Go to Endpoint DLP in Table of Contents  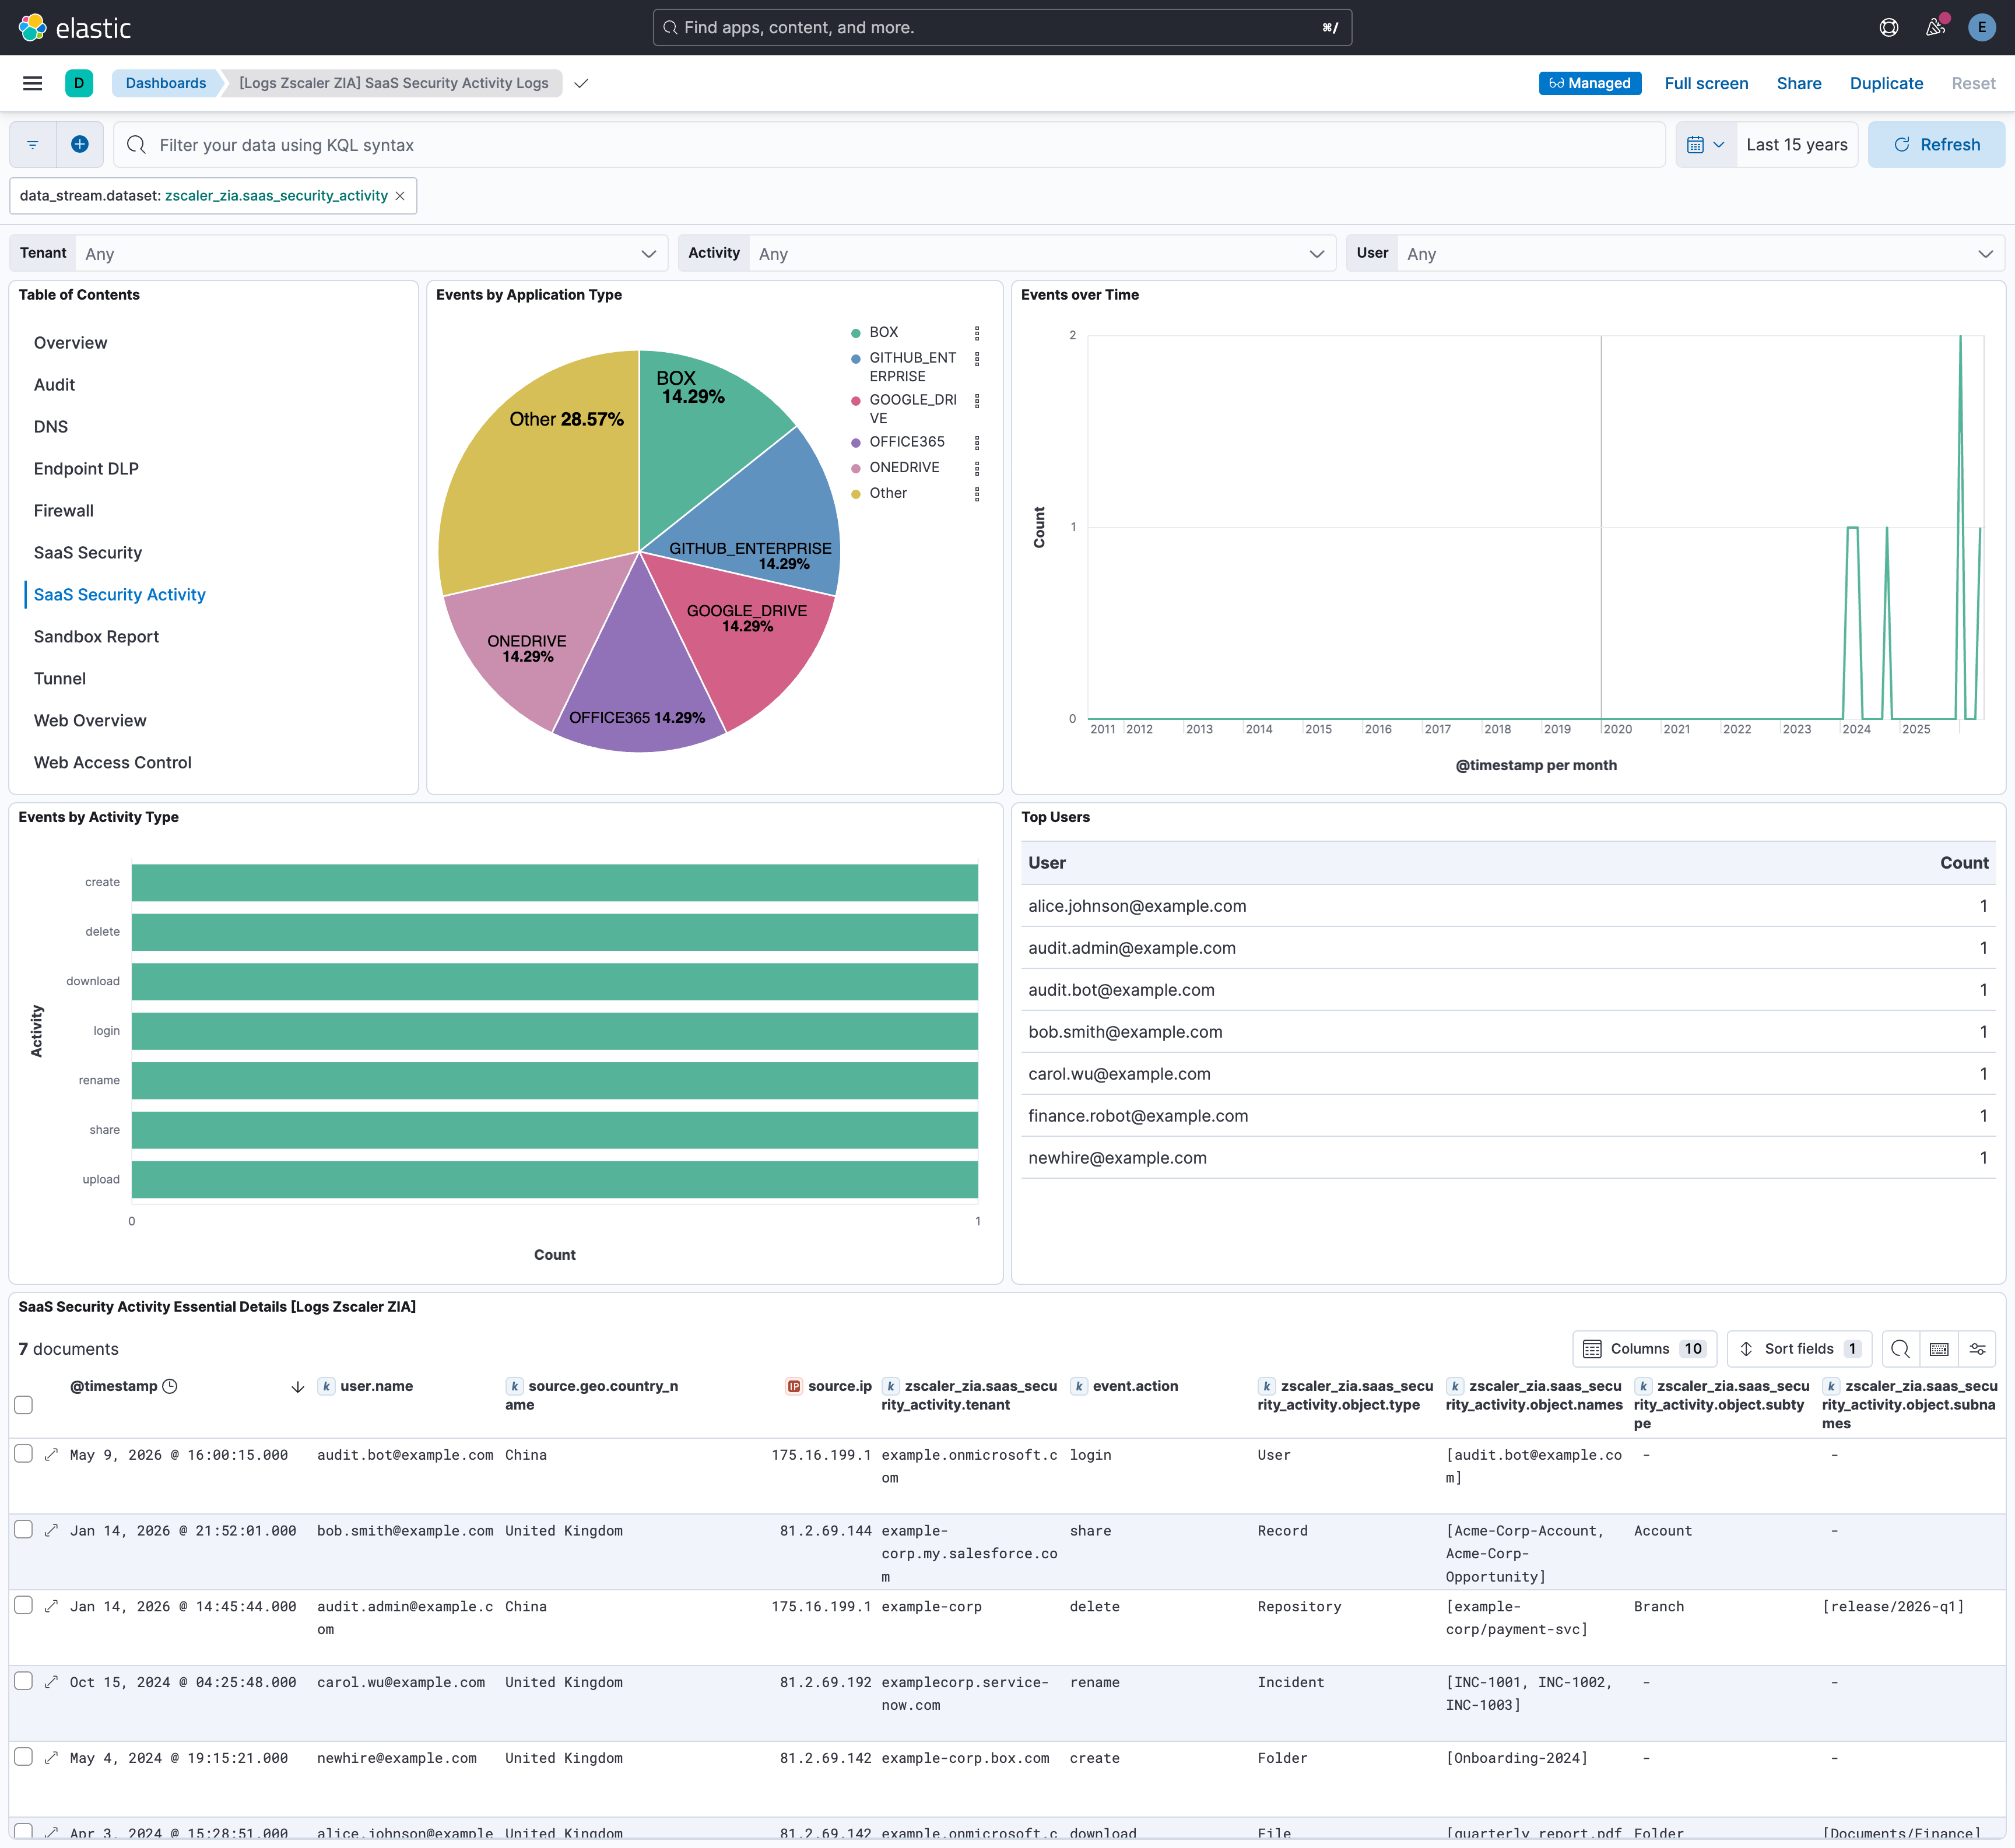[86, 469]
